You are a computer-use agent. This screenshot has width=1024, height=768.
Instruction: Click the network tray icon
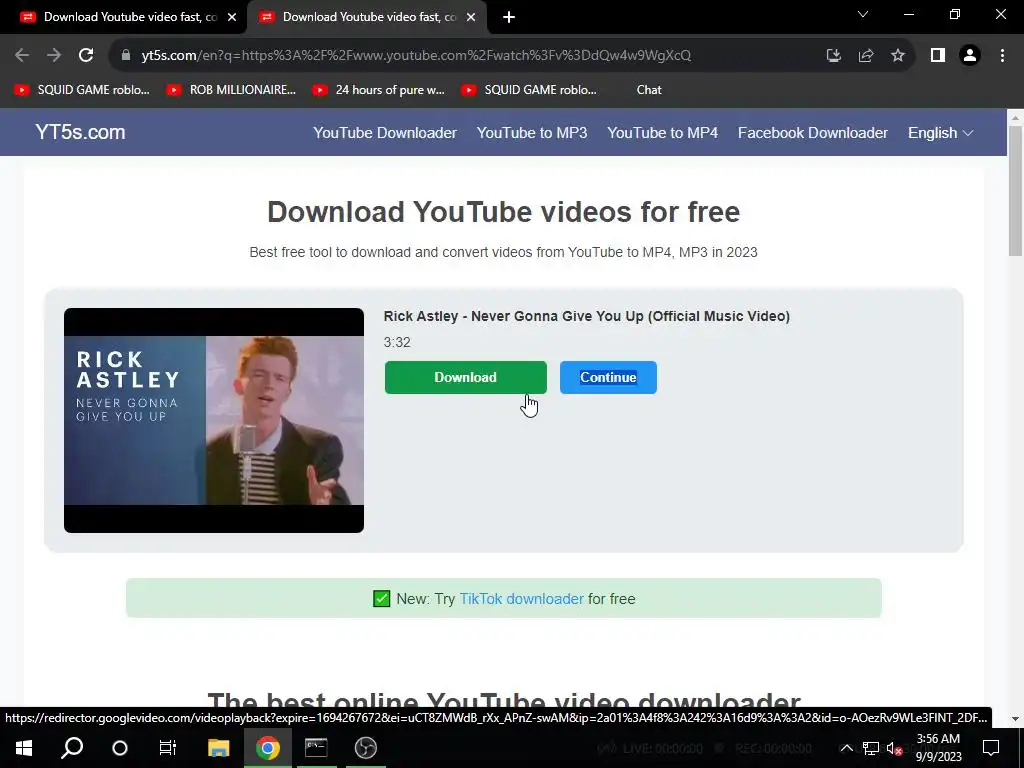(x=871, y=748)
